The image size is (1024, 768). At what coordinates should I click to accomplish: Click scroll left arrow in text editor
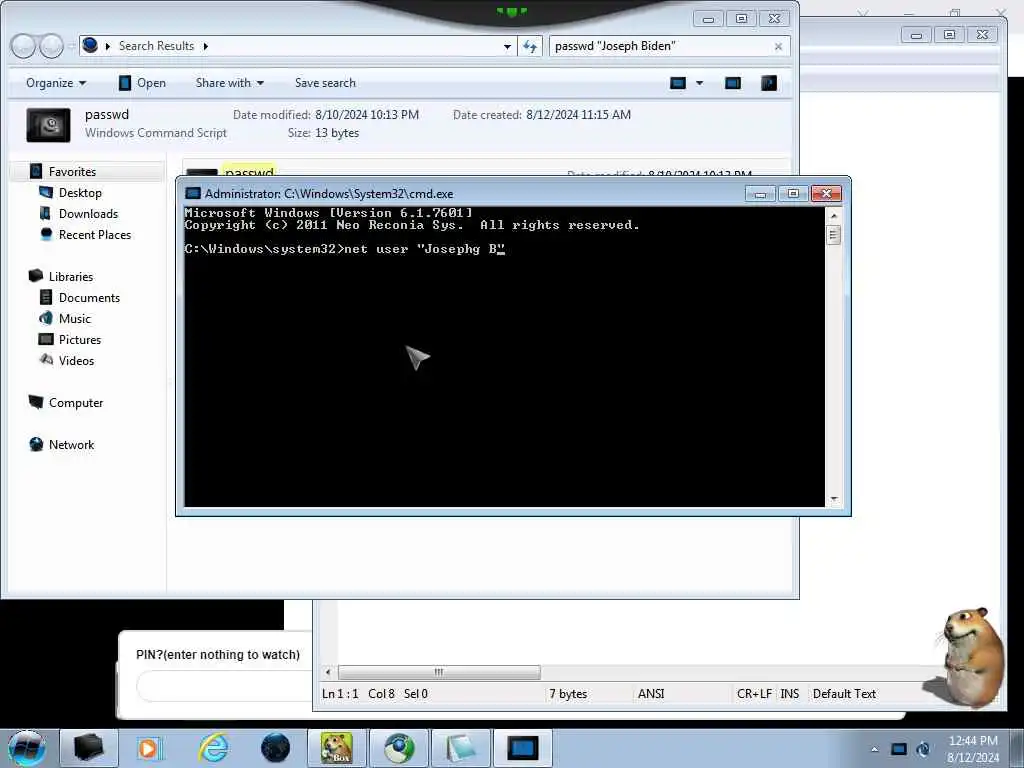pyautogui.click(x=328, y=672)
